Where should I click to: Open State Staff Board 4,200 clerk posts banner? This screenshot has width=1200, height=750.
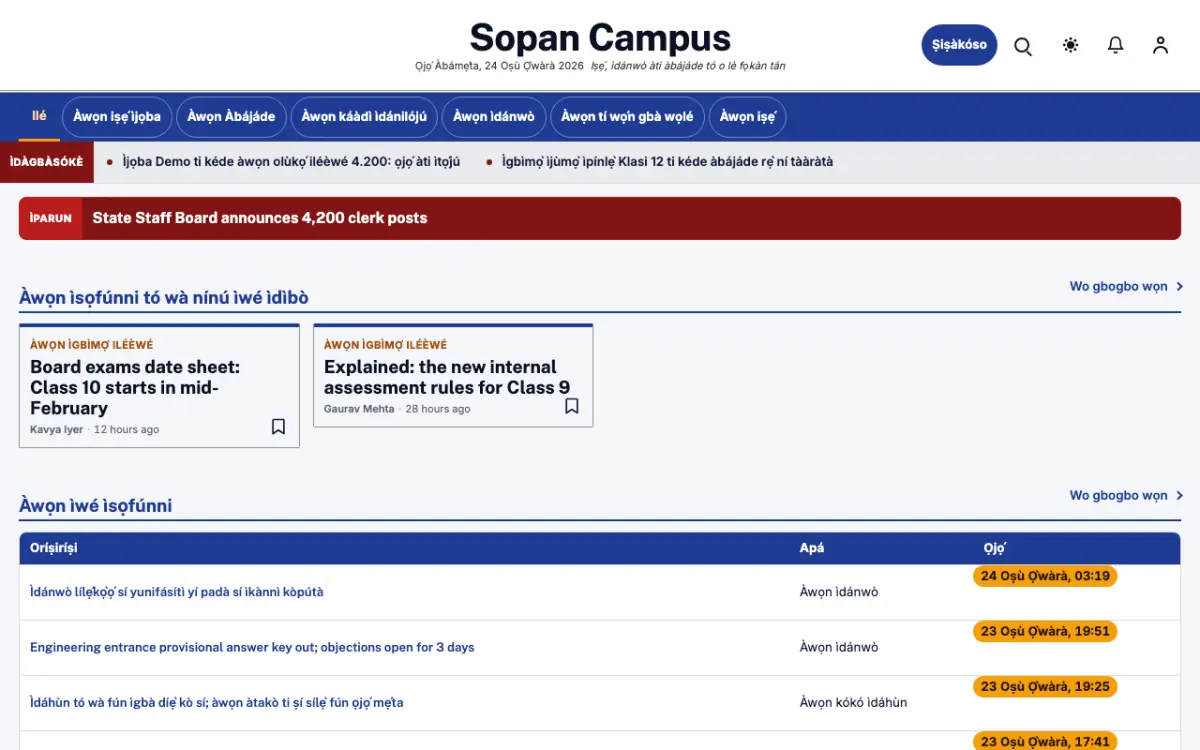[x=600, y=218]
